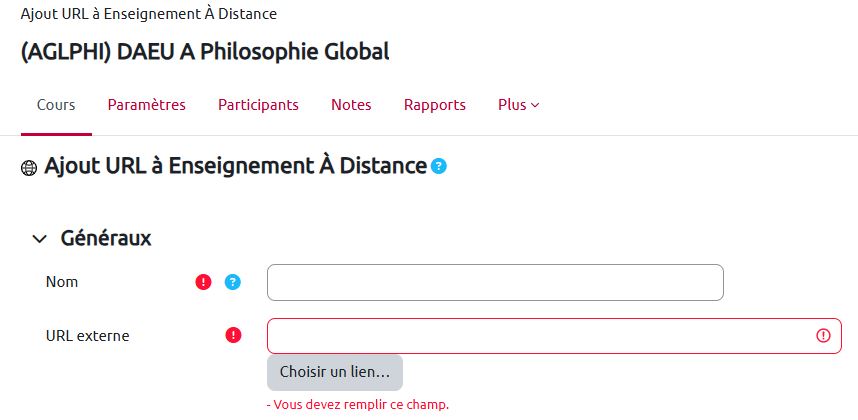Image resolution: width=858 pixels, height=420 pixels.
Task: Open help icon next to page heading
Action: point(438,166)
